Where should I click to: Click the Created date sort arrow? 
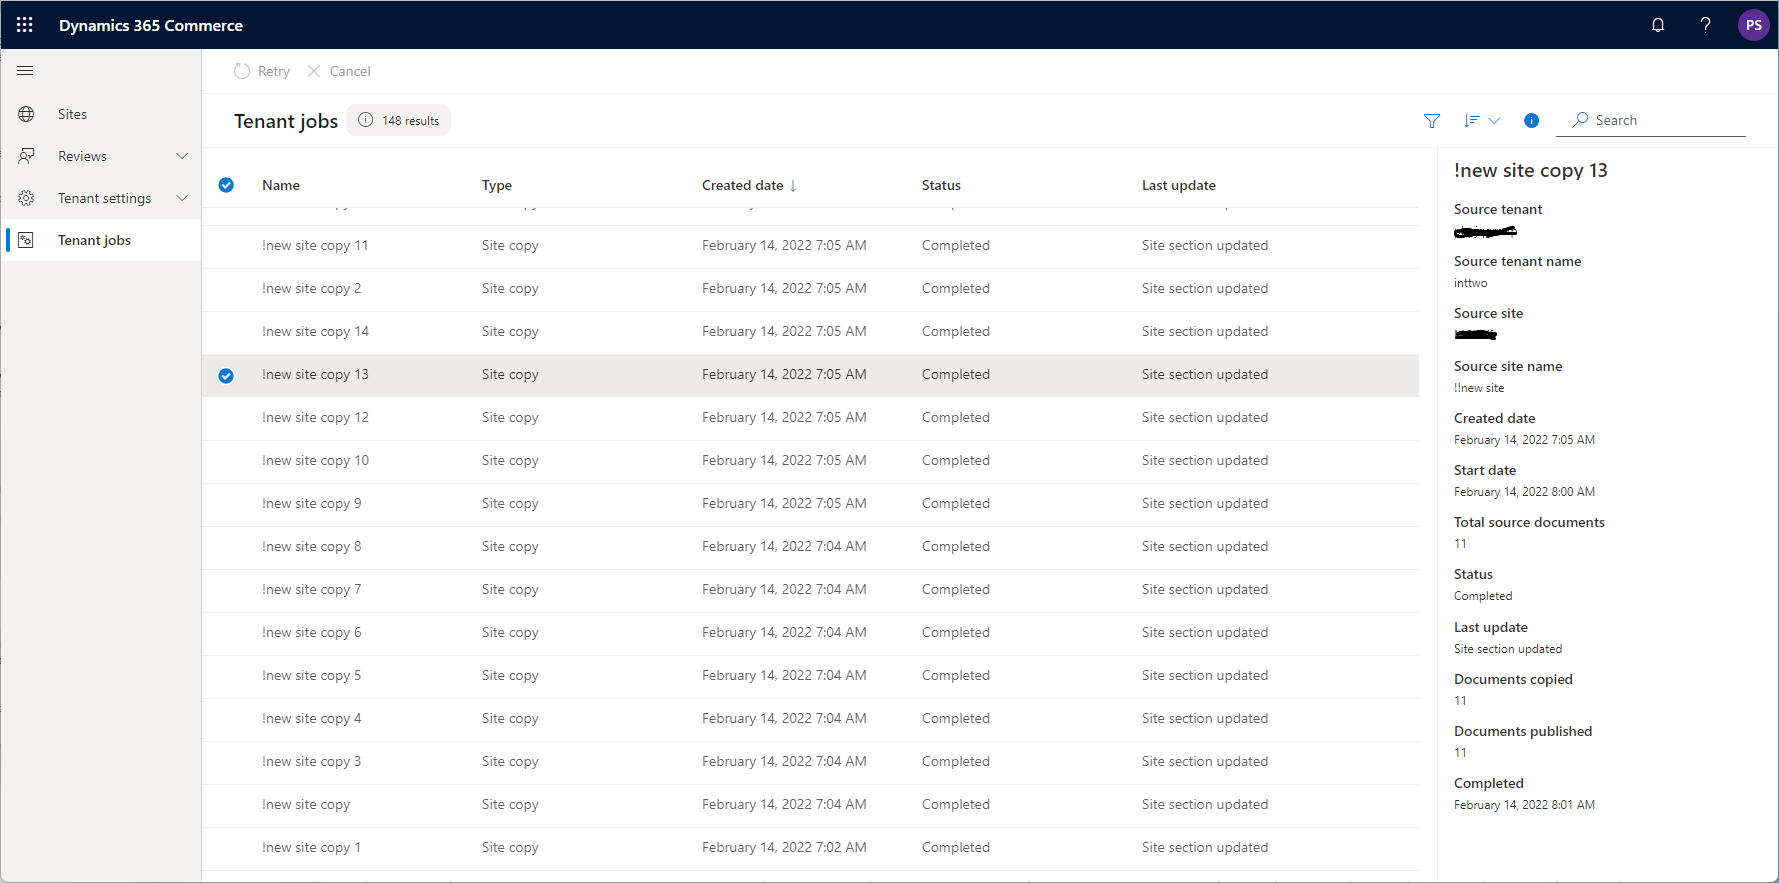coord(793,186)
